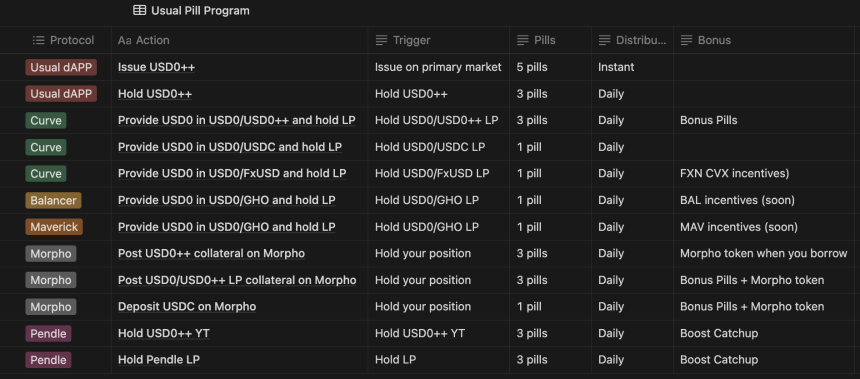Screen dimensions: 860x379
Task: Click Usual dAPP tag in Hold USD0++ row
Action: (61, 94)
